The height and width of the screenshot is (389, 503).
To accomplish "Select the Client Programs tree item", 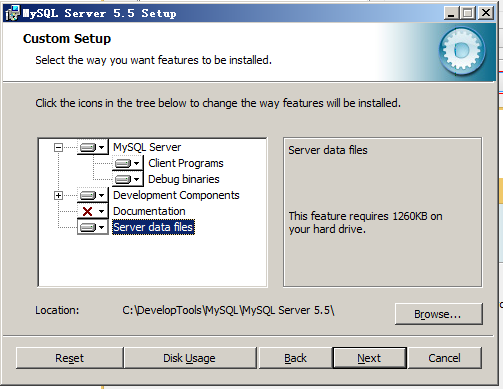I will pos(186,163).
